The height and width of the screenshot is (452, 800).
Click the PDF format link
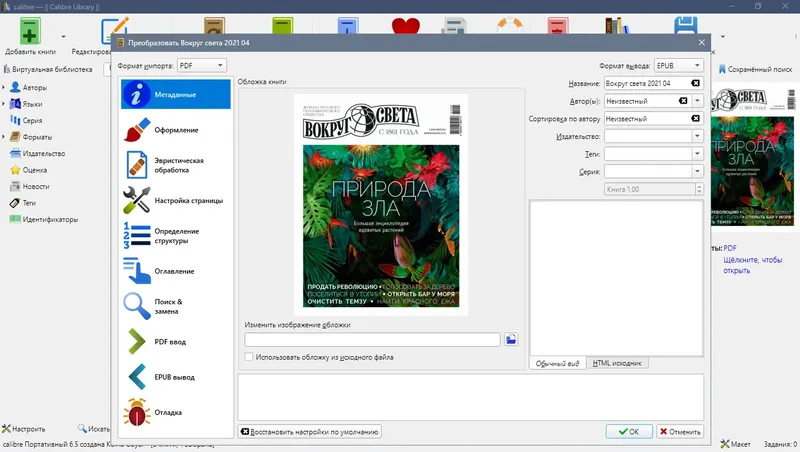[x=730, y=248]
